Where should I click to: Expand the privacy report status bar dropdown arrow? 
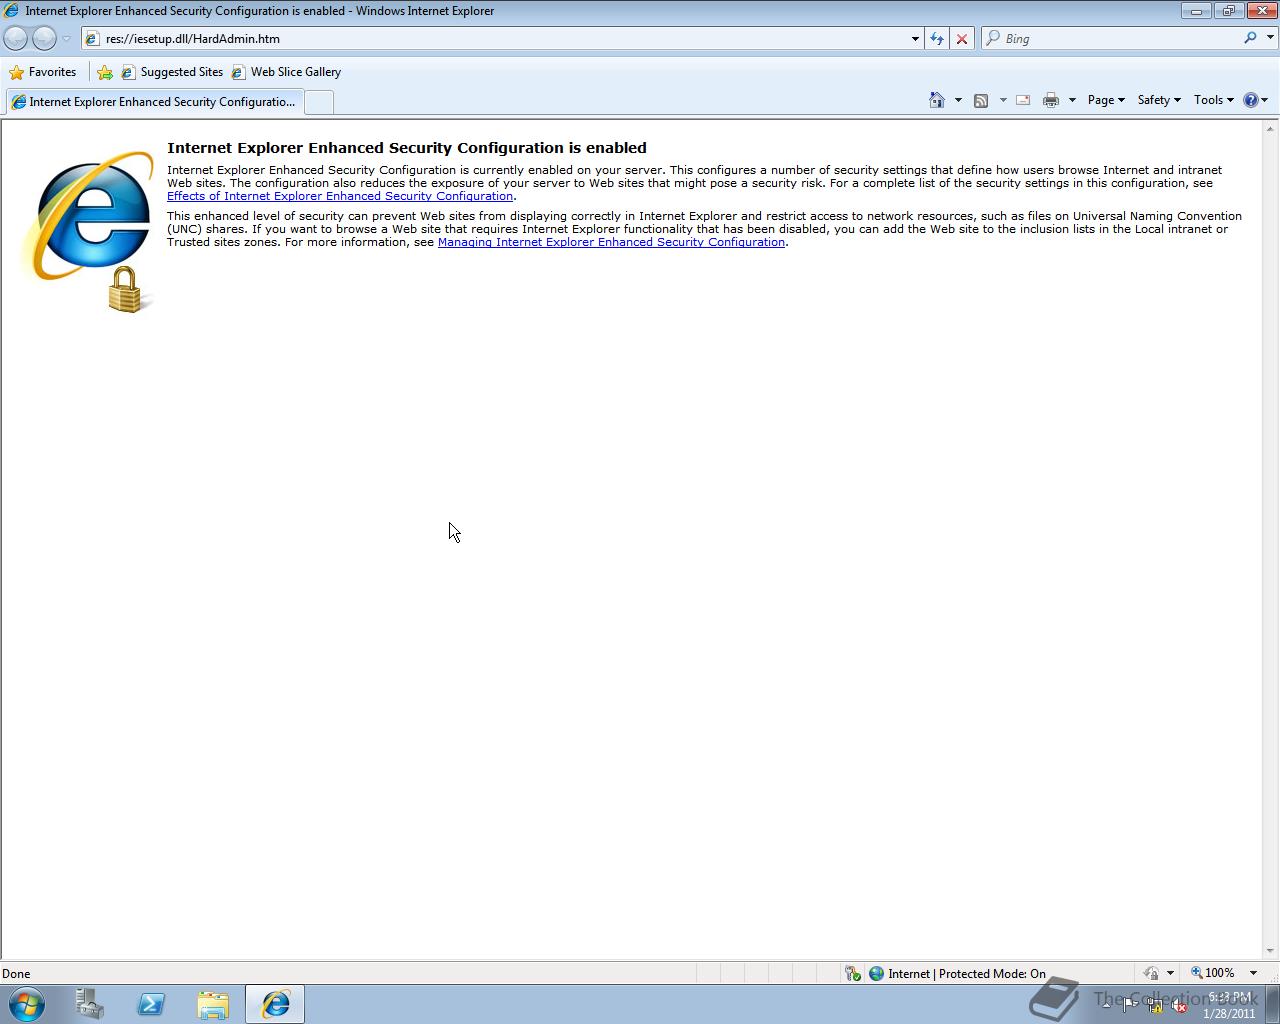click(x=1170, y=973)
